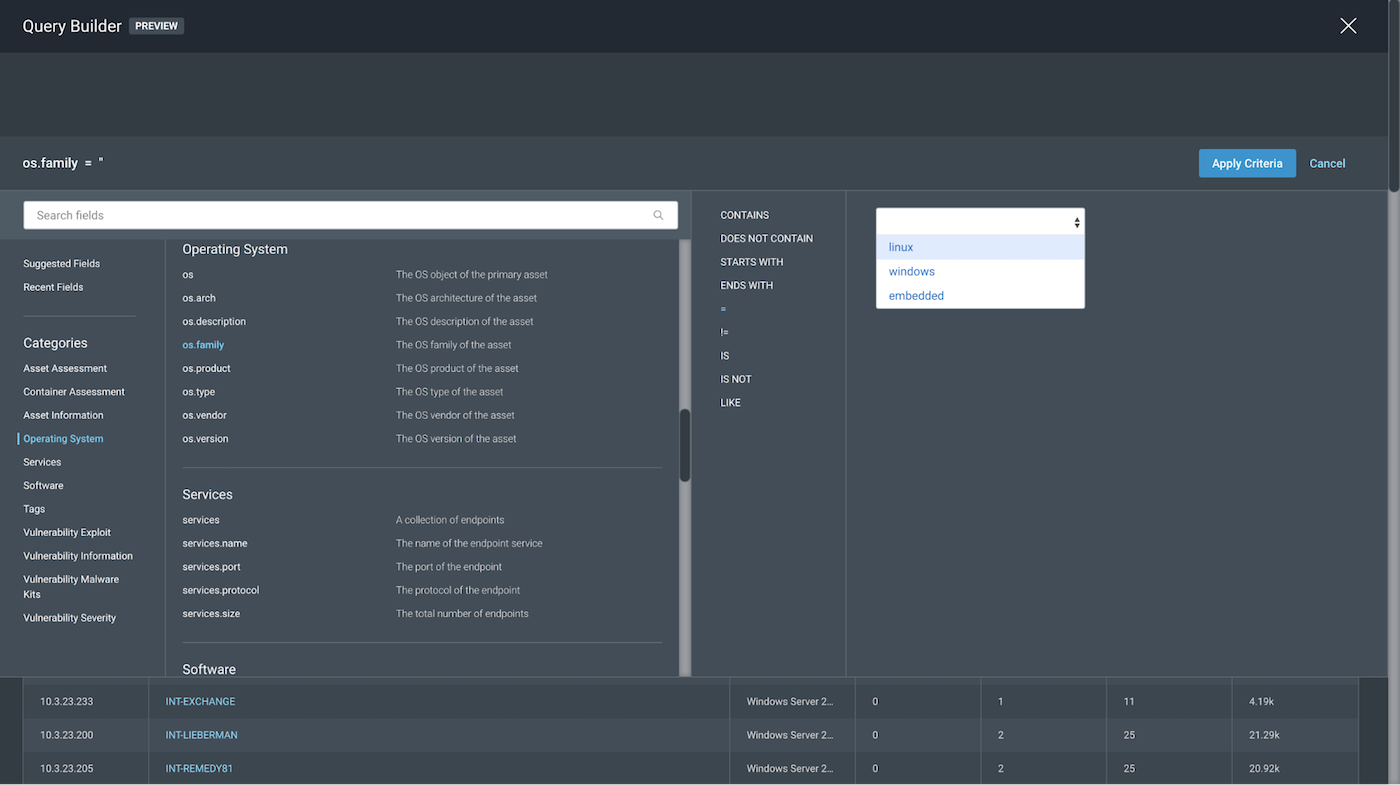Viewport: 1400px width, 785px height.
Task: Click Apply Criteria button
Action: (1246, 164)
